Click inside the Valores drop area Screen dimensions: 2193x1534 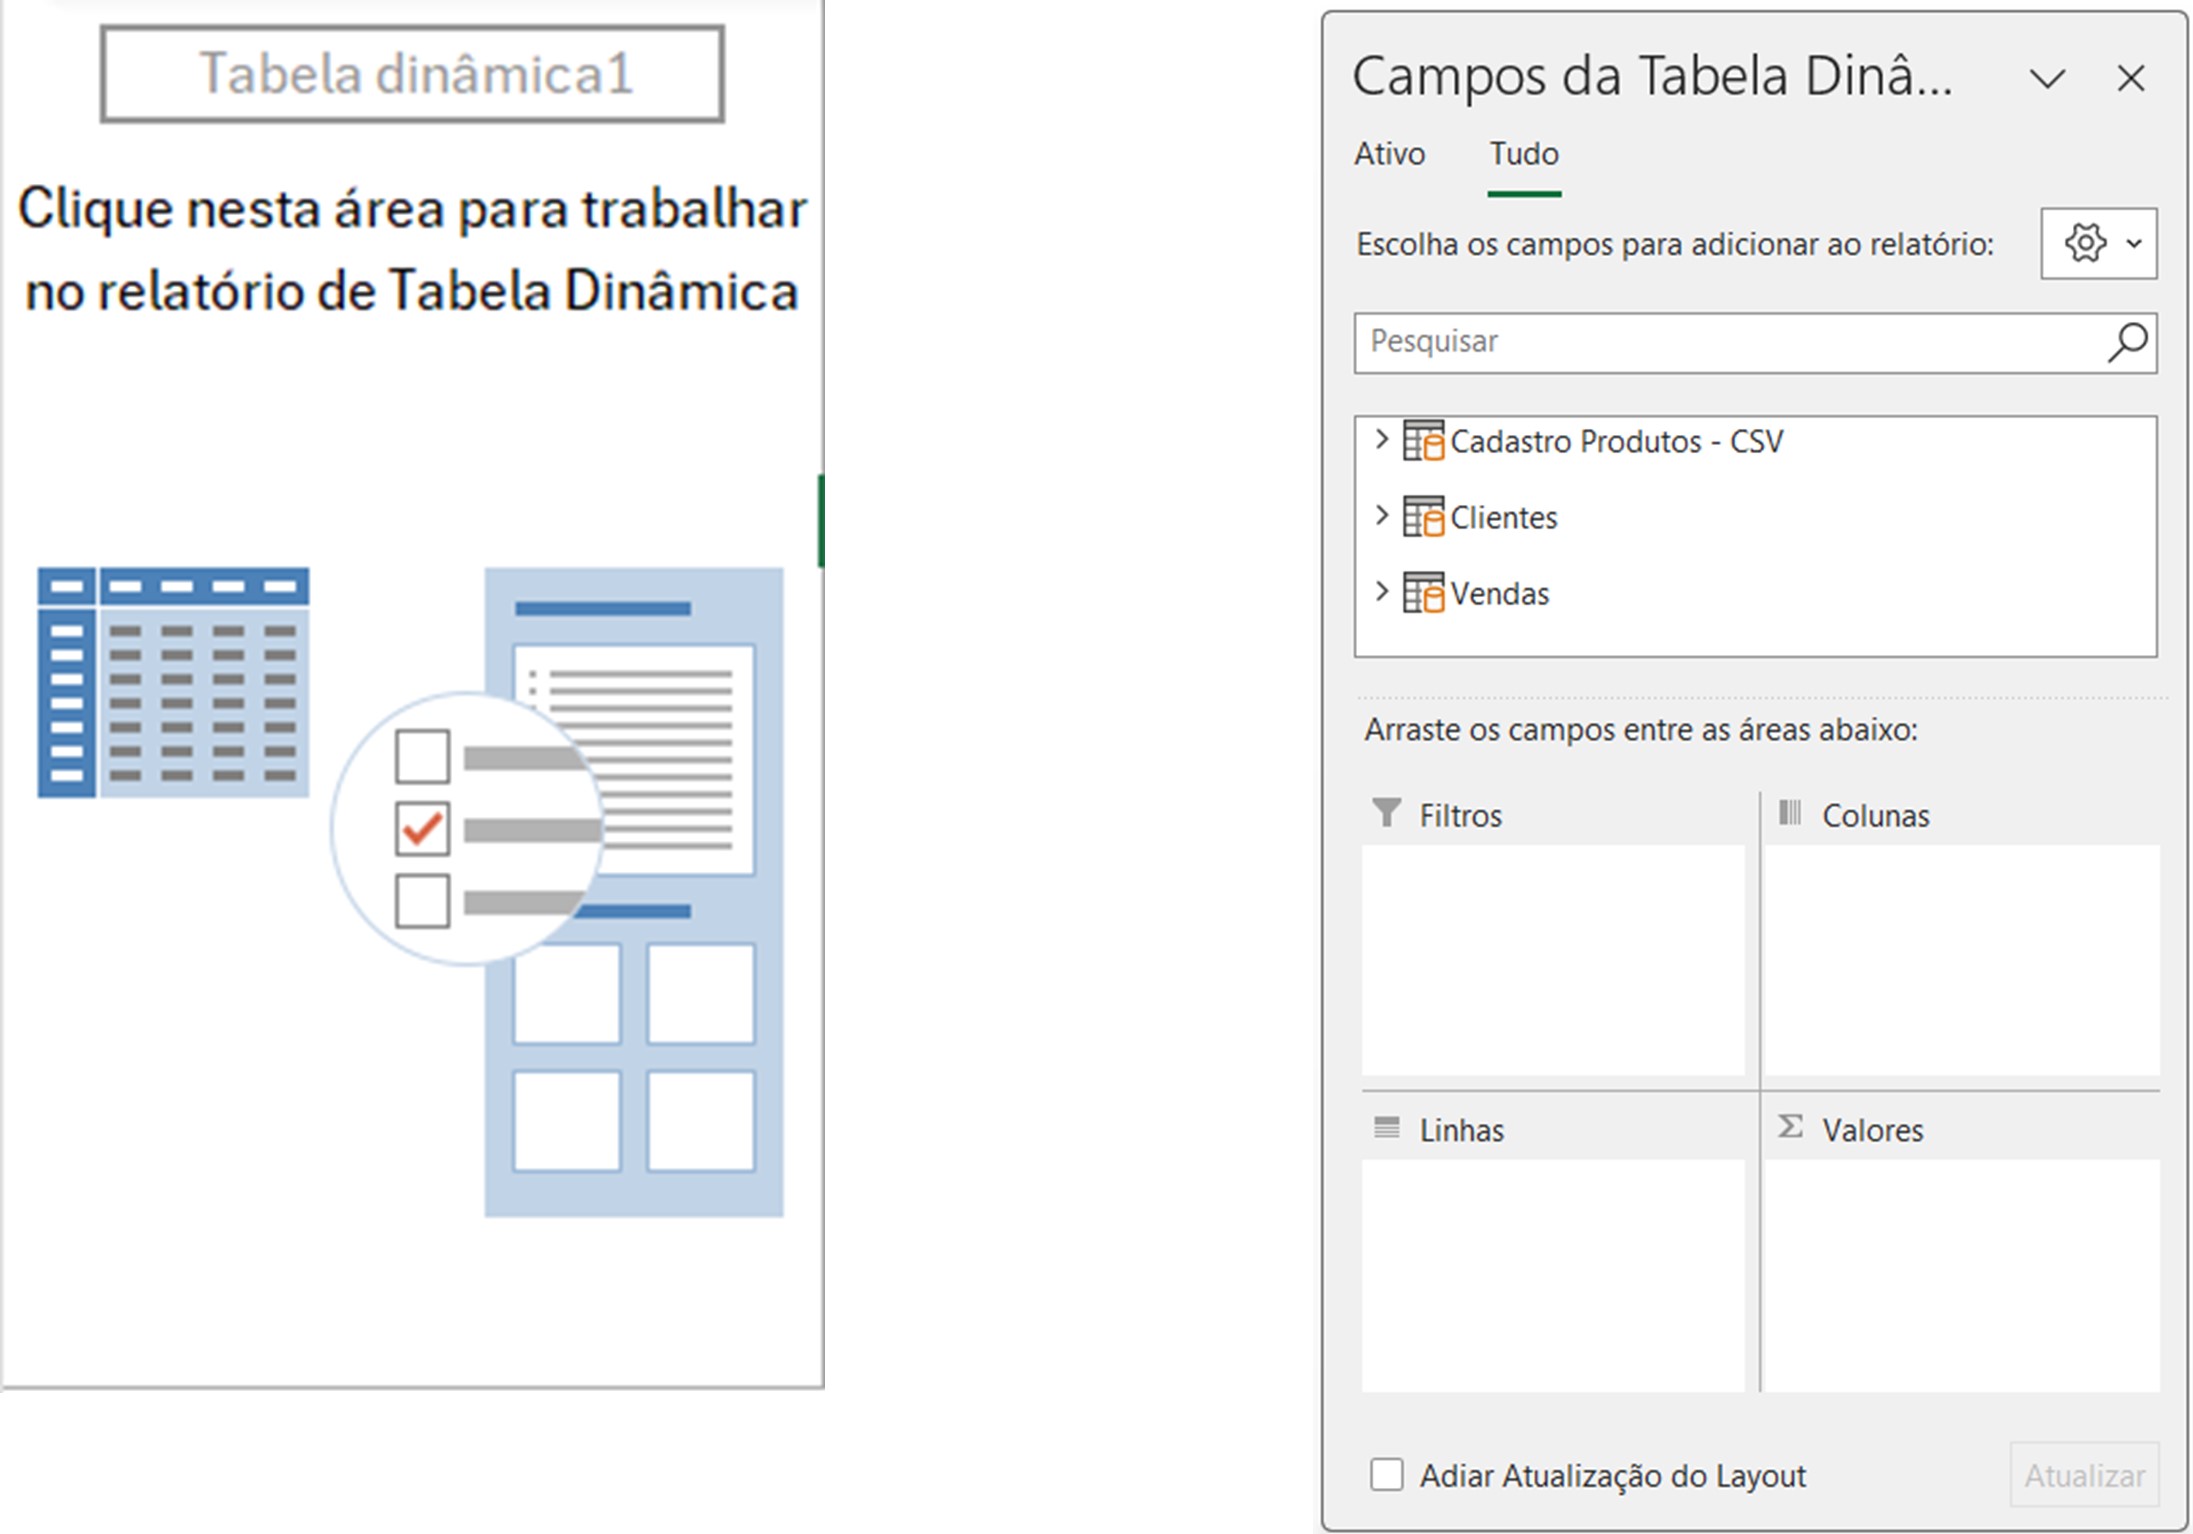(x=1962, y=1275)
